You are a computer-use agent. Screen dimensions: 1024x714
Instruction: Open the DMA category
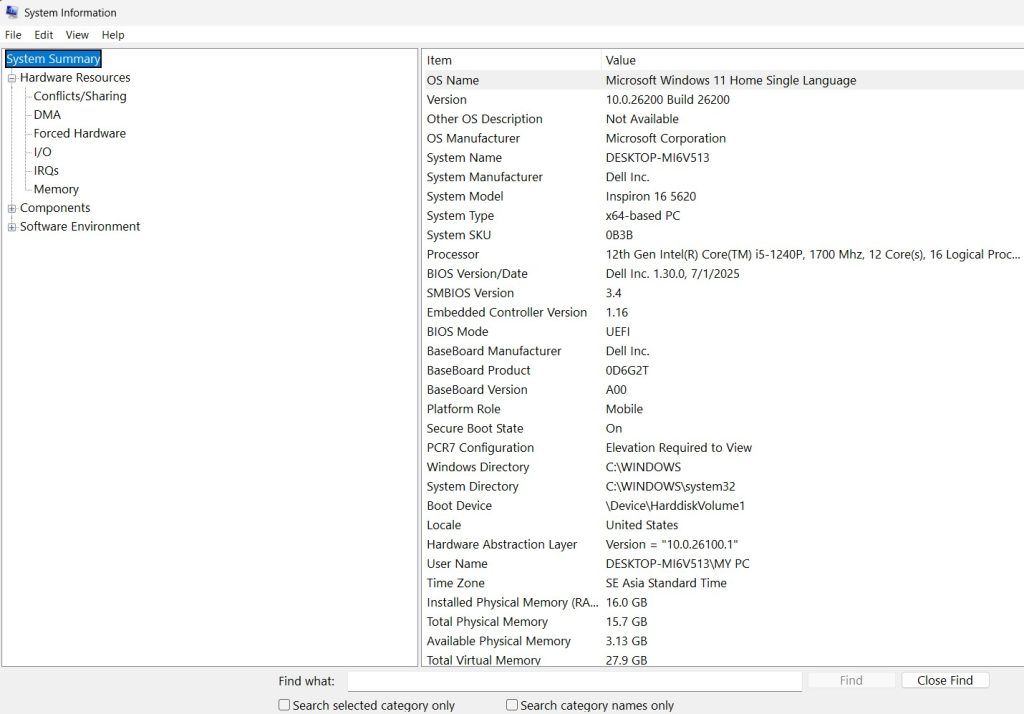[47, 114]
